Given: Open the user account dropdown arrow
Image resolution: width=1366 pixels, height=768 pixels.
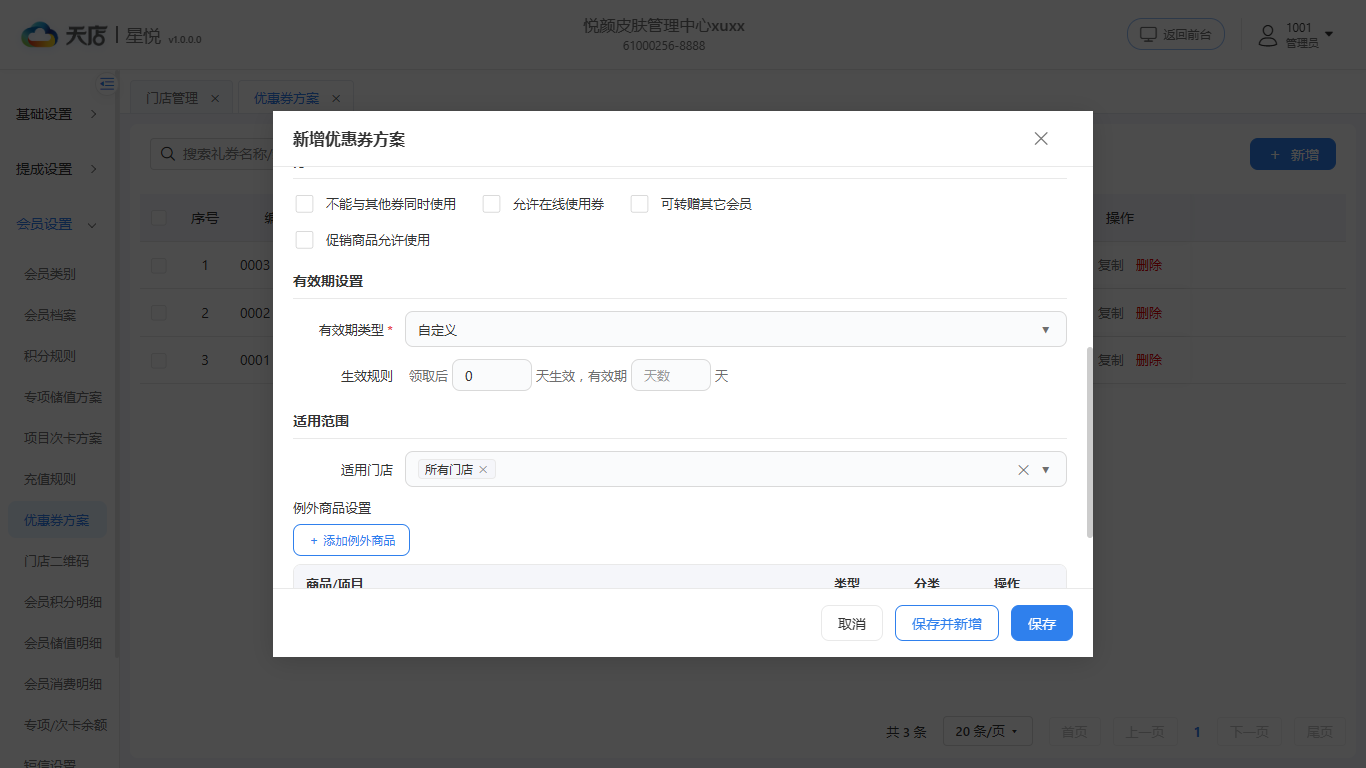Looking at the screenshot, I should [1329, 34].
